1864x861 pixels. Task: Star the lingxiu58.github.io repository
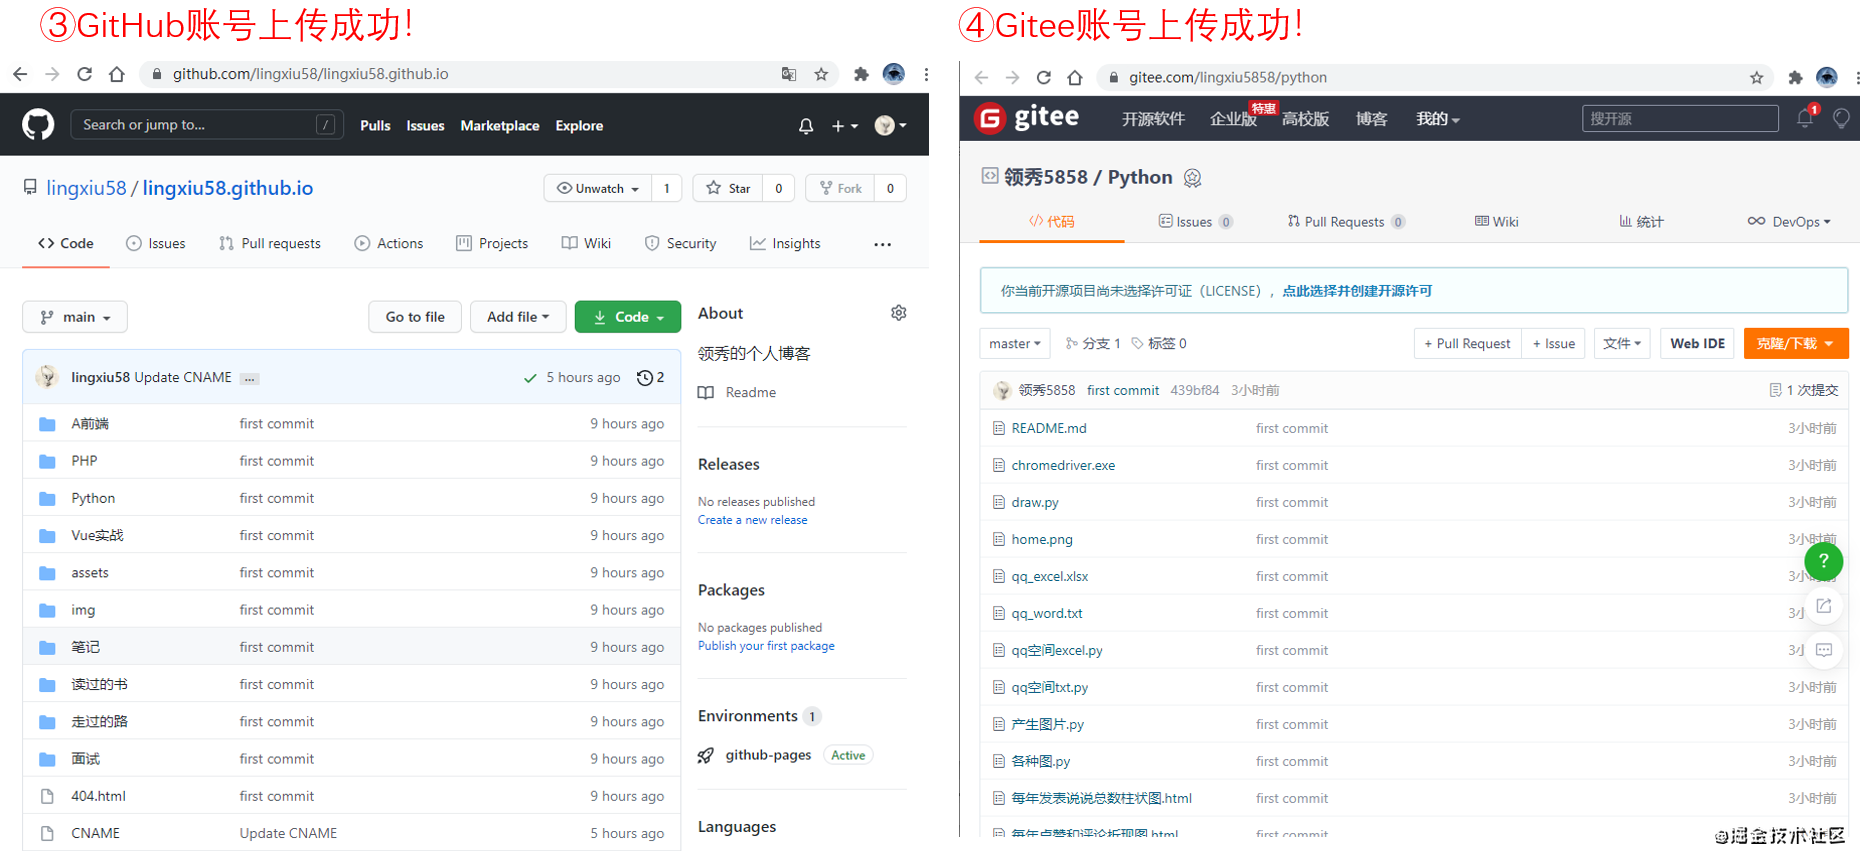728,188
